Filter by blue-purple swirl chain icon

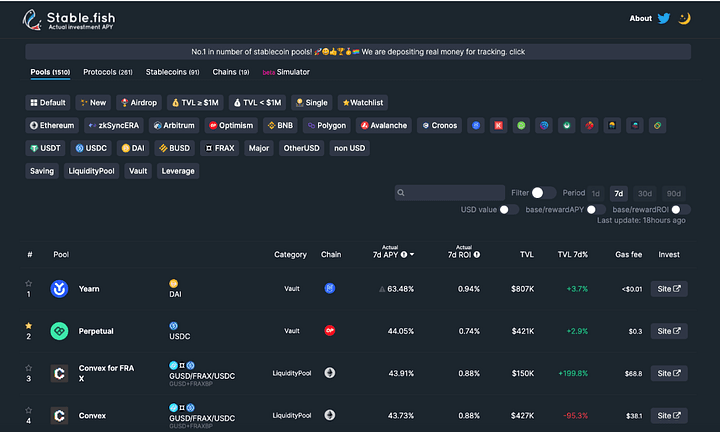(x=544, y=125)
